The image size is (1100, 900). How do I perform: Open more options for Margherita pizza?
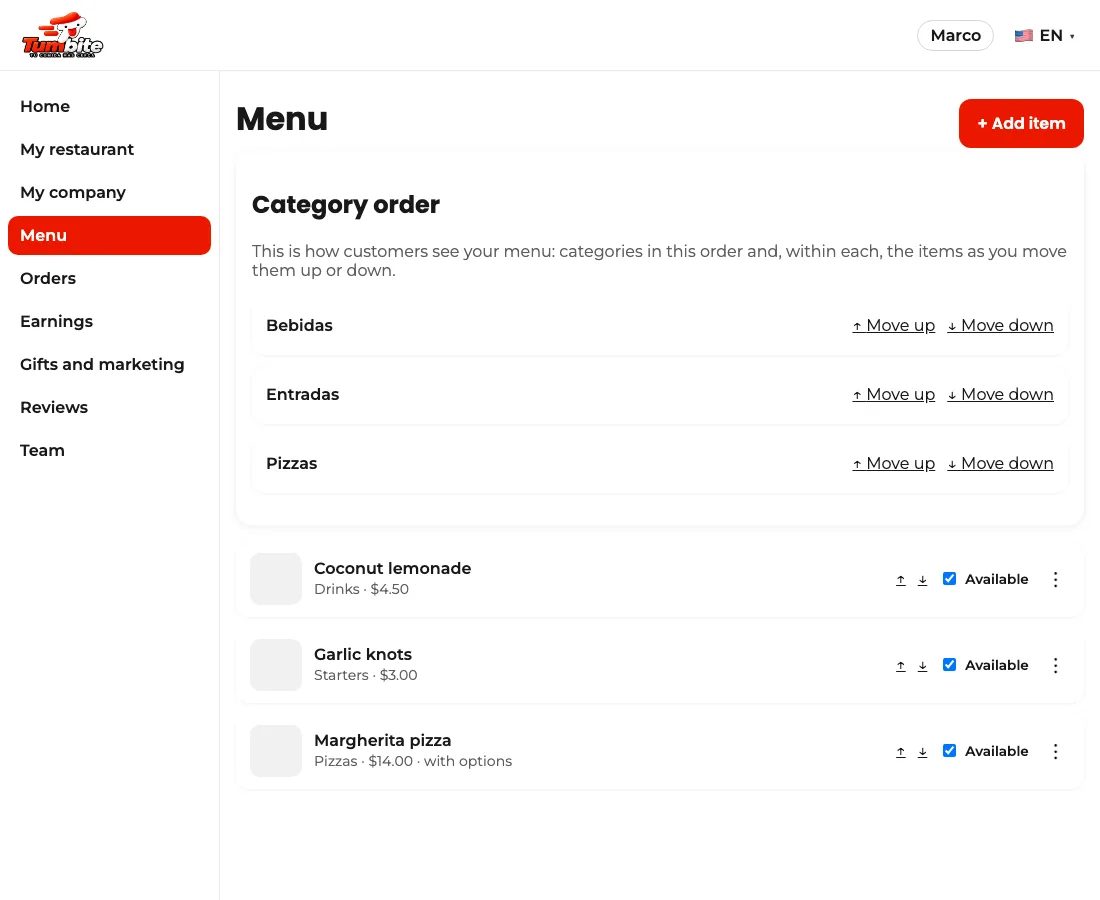pos(1055,751)
